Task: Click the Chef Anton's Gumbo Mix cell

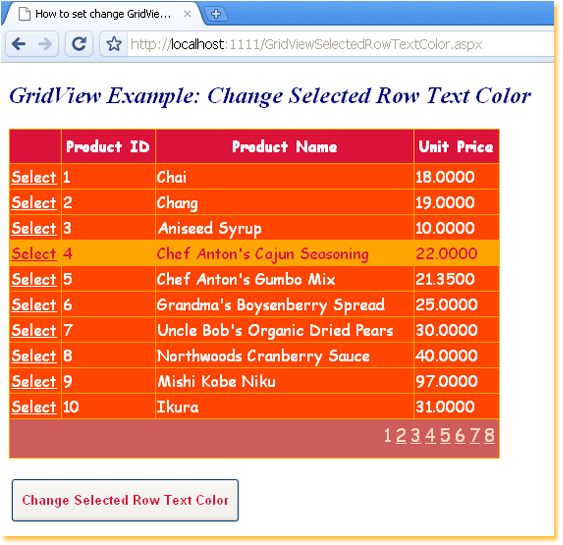Action: click(284, 279)
